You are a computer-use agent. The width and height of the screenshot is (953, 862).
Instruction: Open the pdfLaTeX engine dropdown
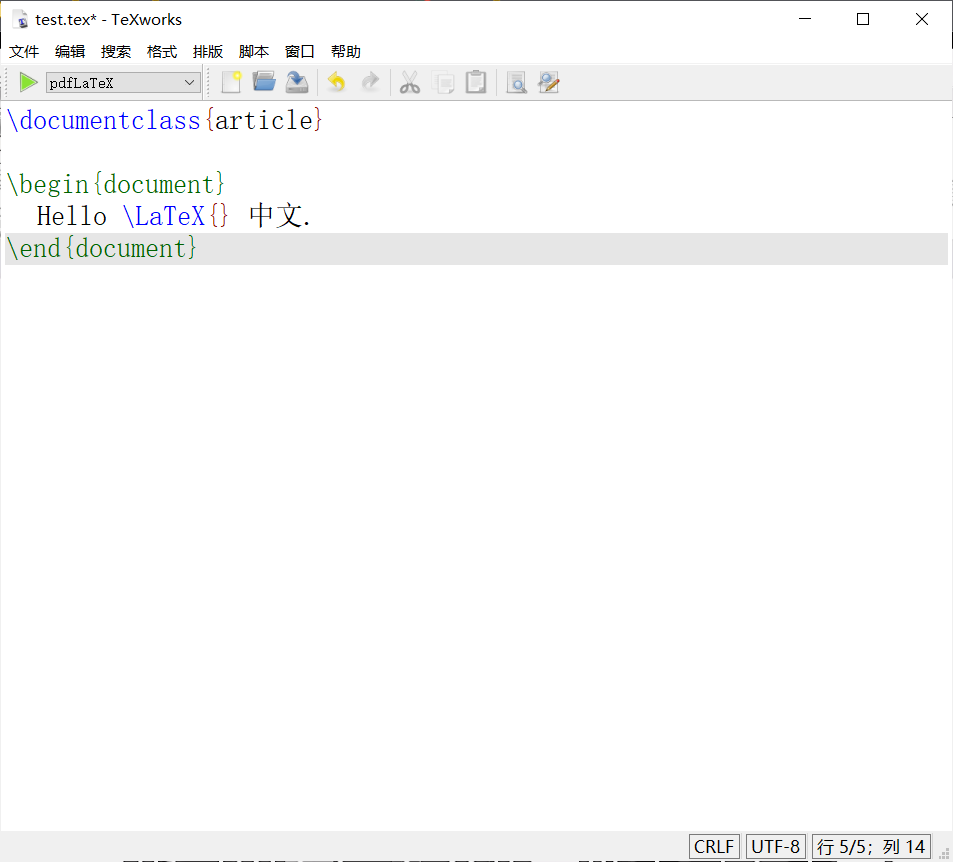pos(123,82)
